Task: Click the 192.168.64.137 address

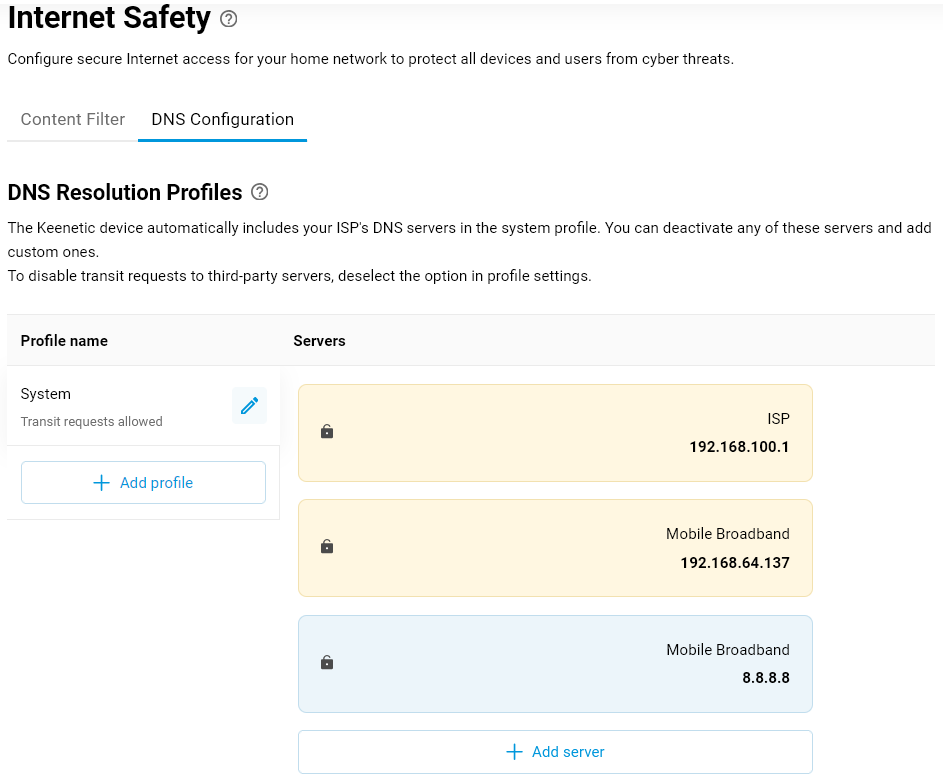Action: [735, 563]
